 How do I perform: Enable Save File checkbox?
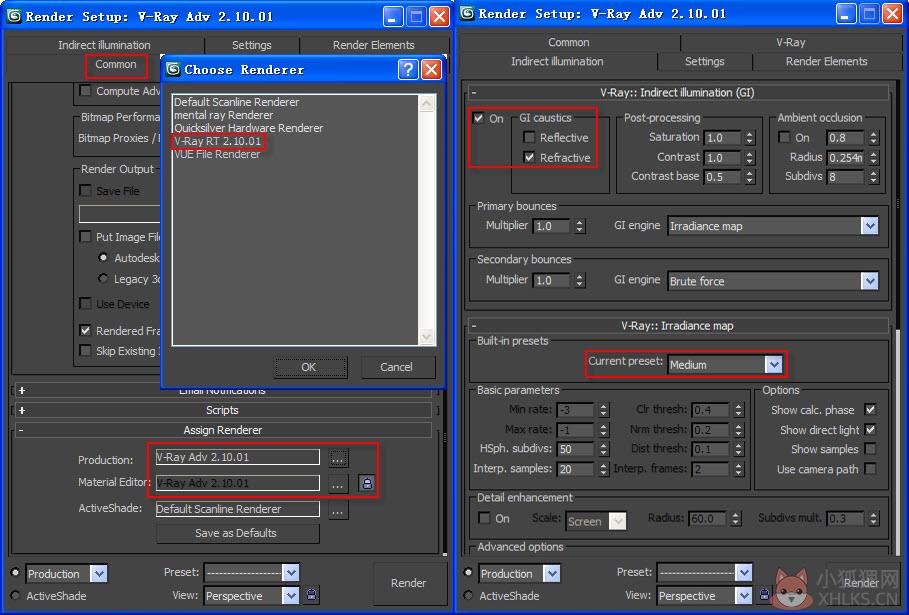[x=85, y=191]
